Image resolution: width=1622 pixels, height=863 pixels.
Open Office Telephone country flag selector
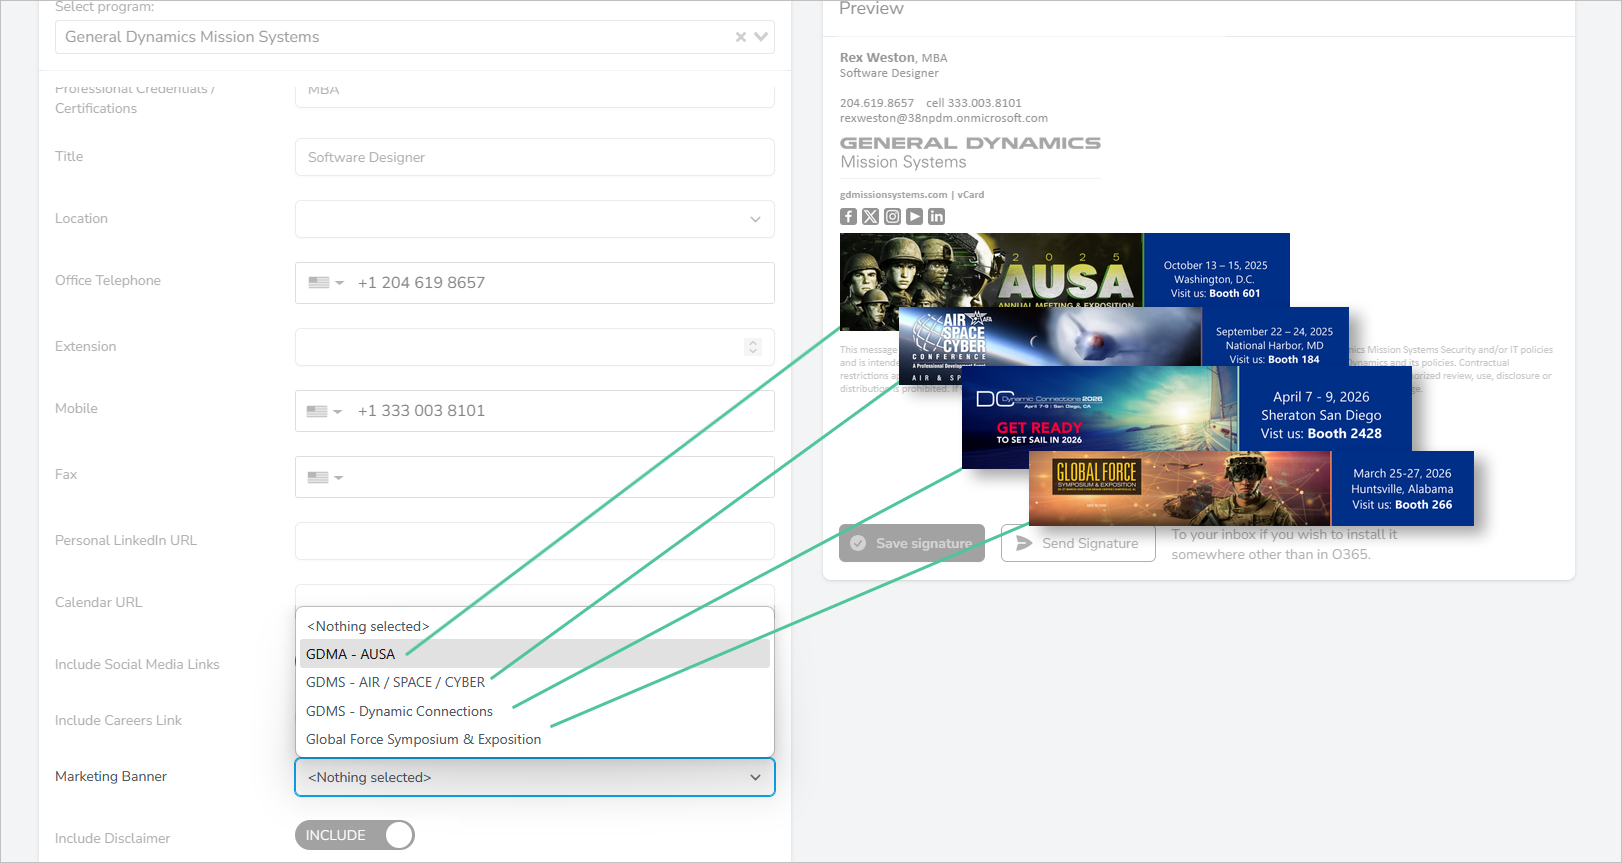[x=325, y=283]
